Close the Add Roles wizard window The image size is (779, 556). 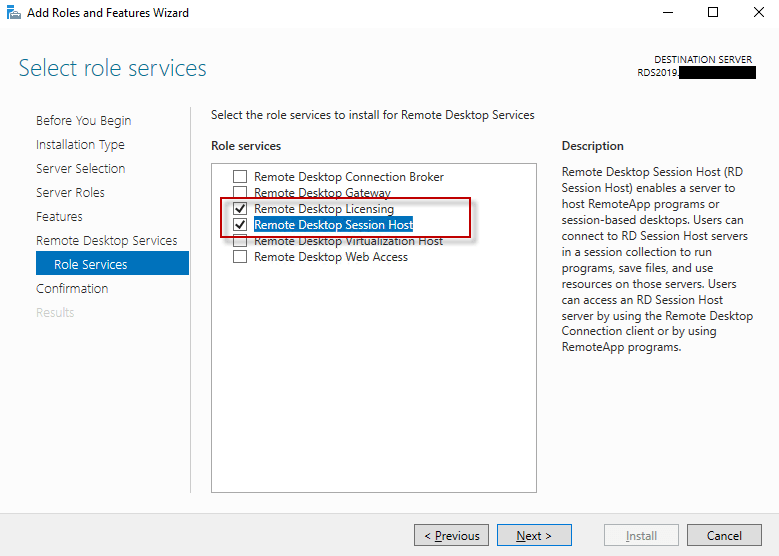[x=758, y=12]
